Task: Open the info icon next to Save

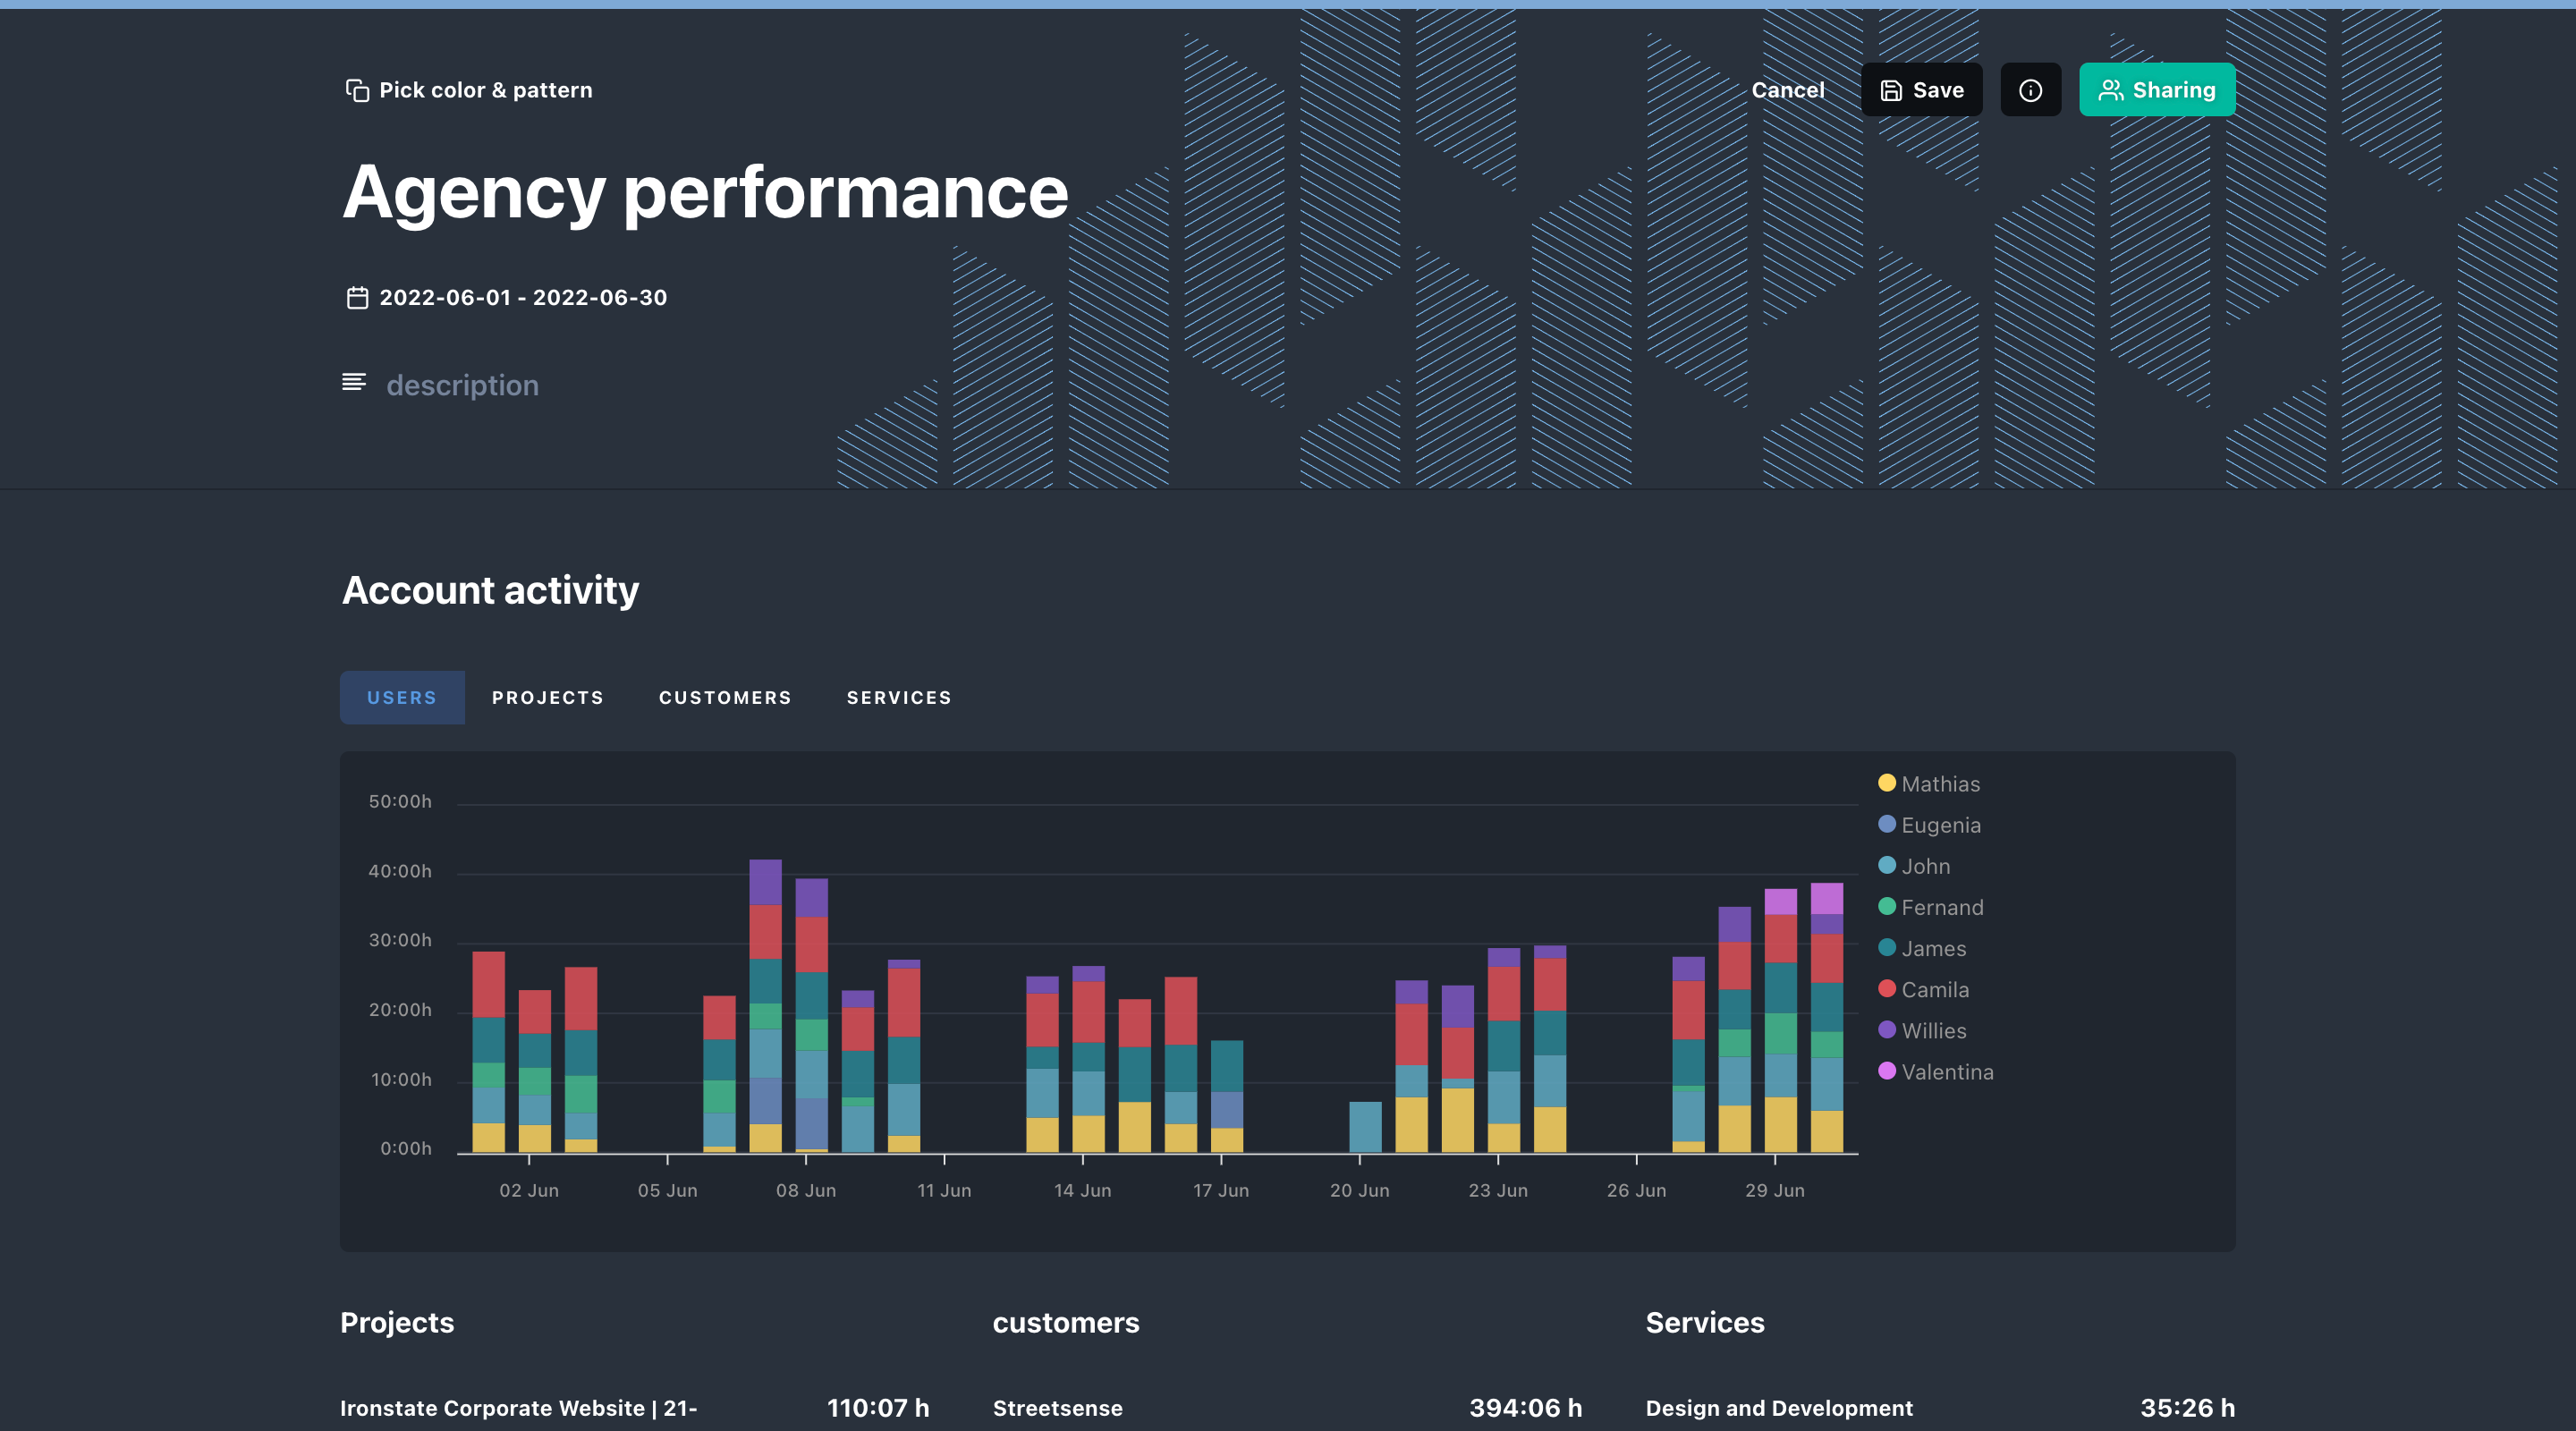Action: click(x=2030, y=89)
